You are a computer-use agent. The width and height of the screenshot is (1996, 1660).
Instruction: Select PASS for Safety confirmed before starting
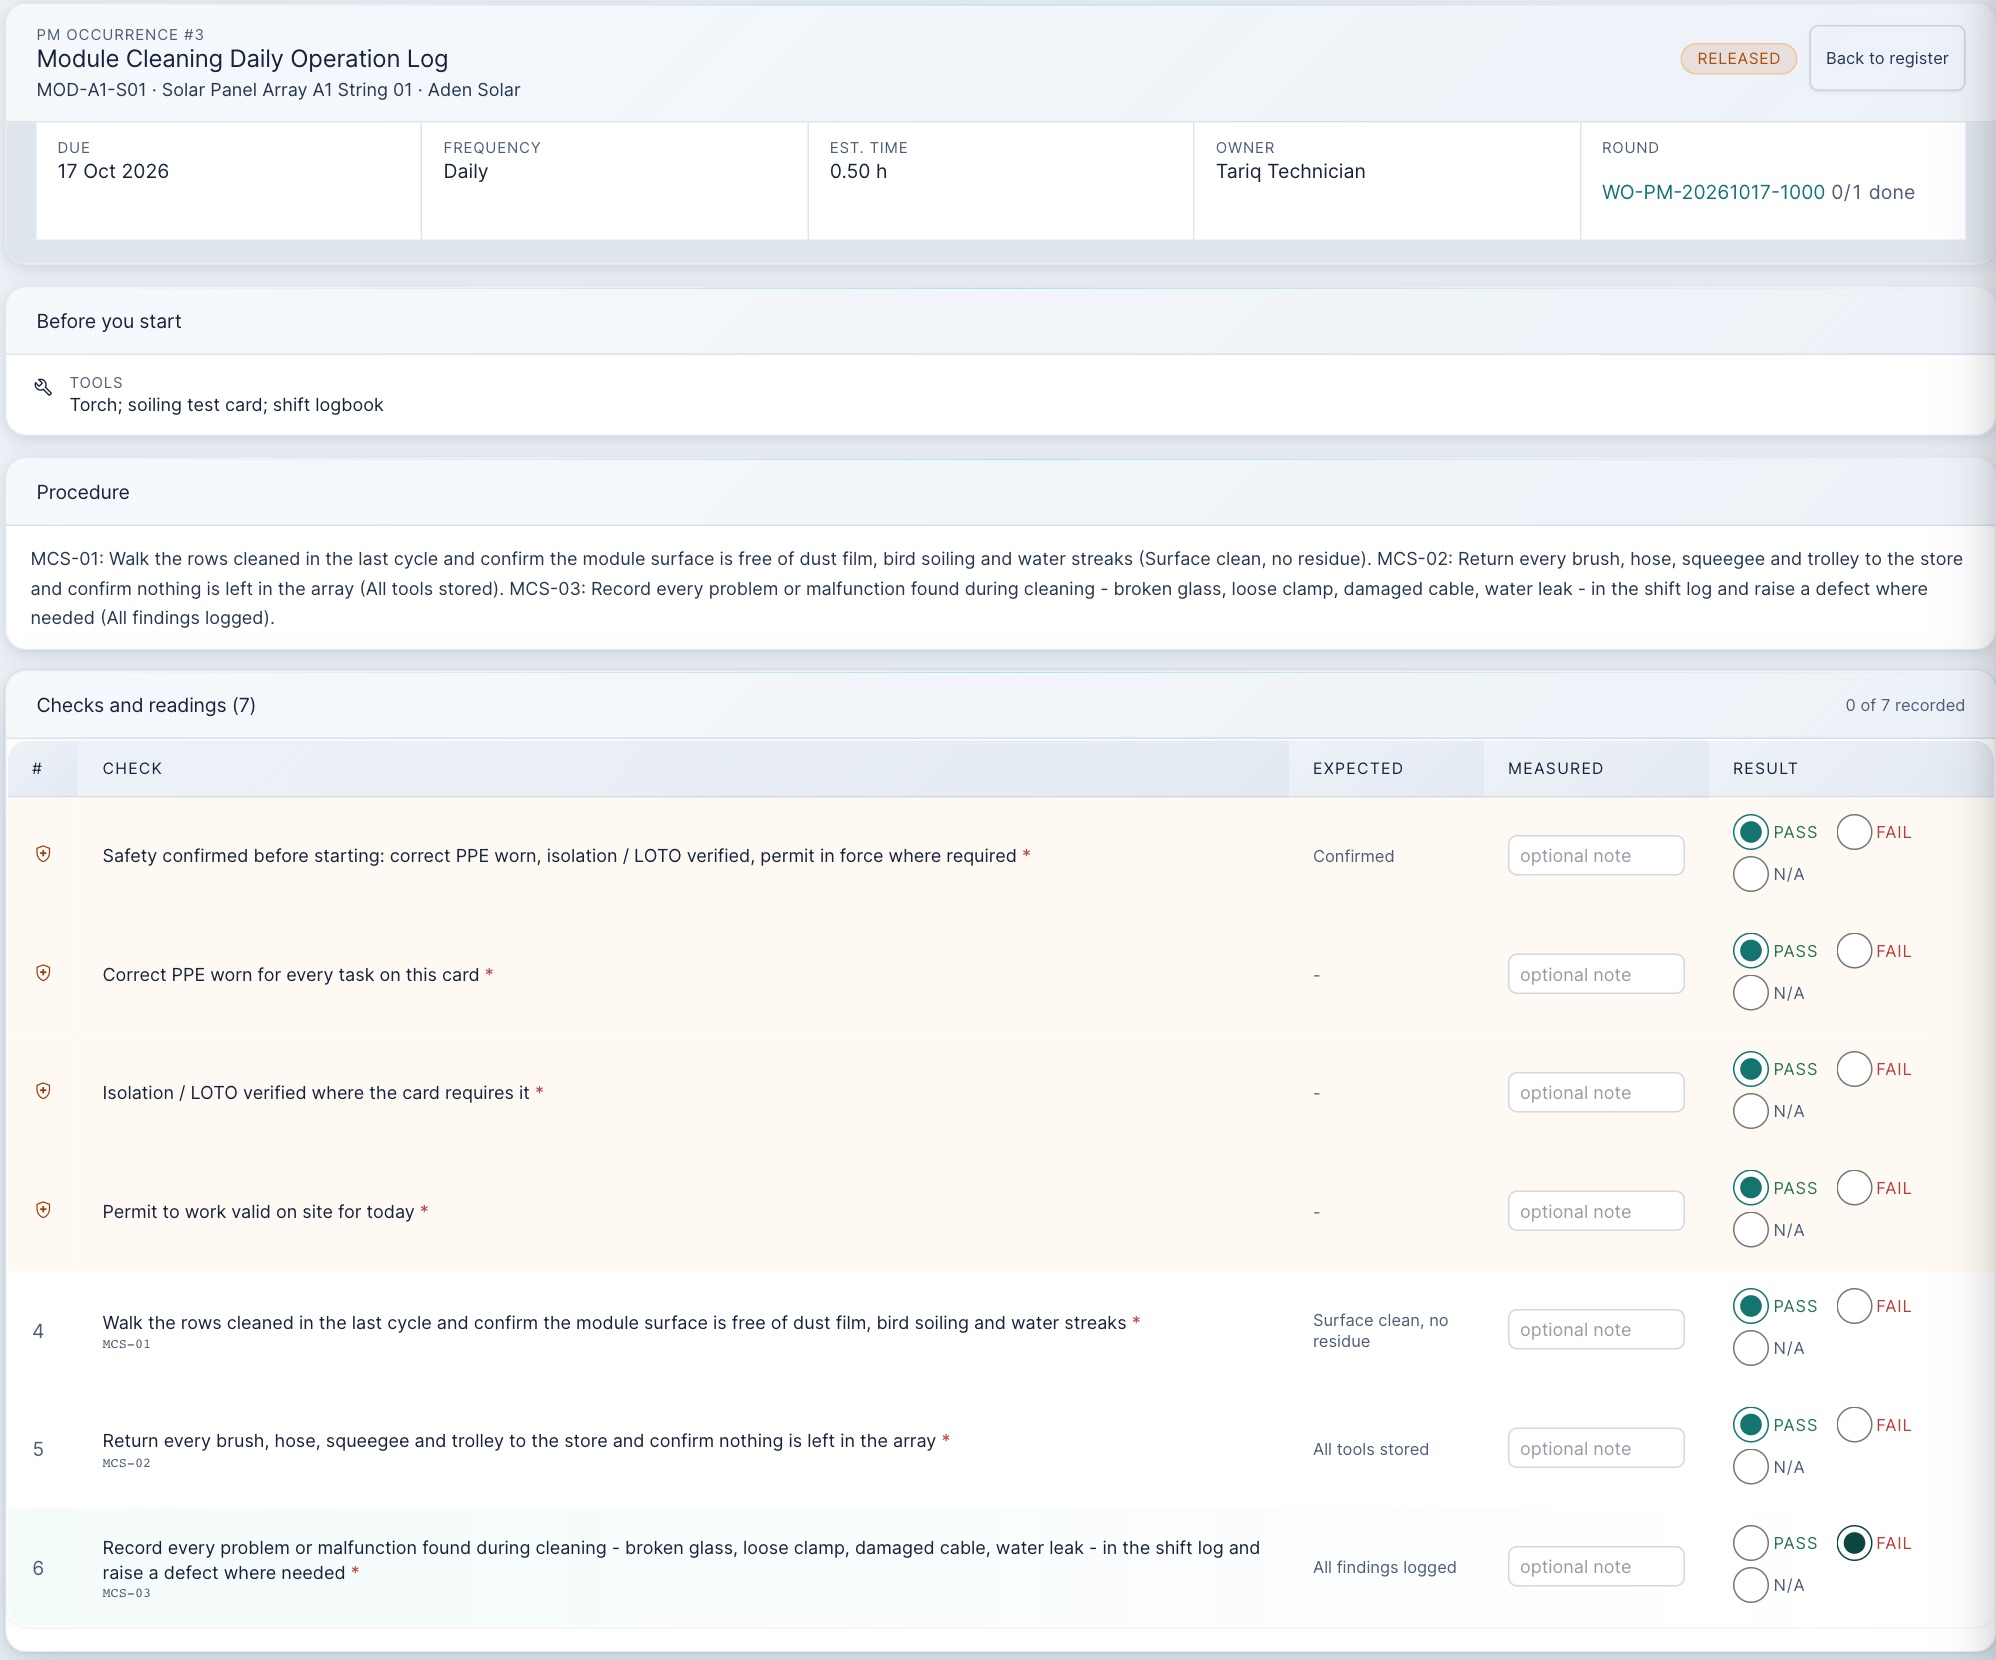[1750, 832]
